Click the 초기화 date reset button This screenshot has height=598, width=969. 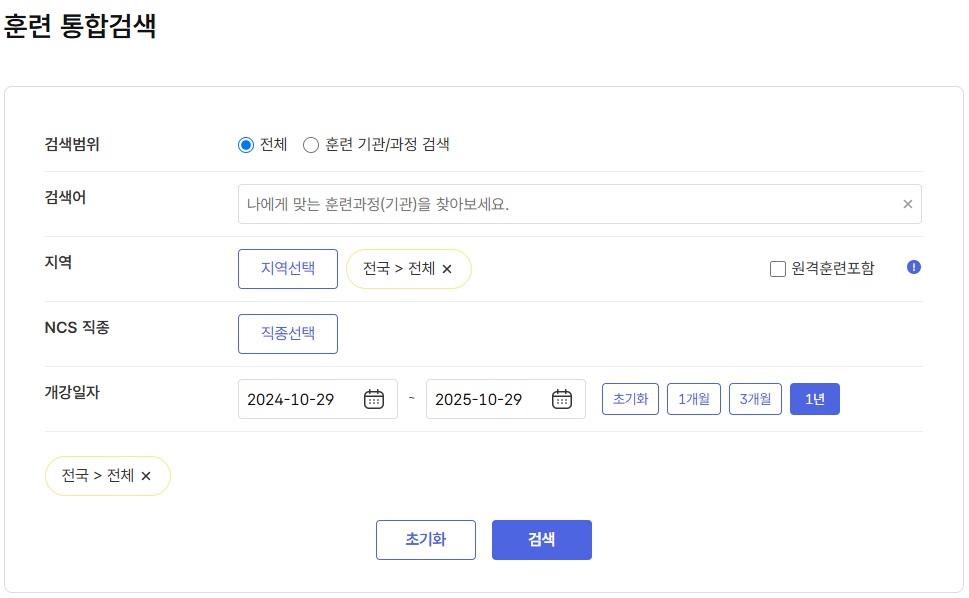[629, 398]
